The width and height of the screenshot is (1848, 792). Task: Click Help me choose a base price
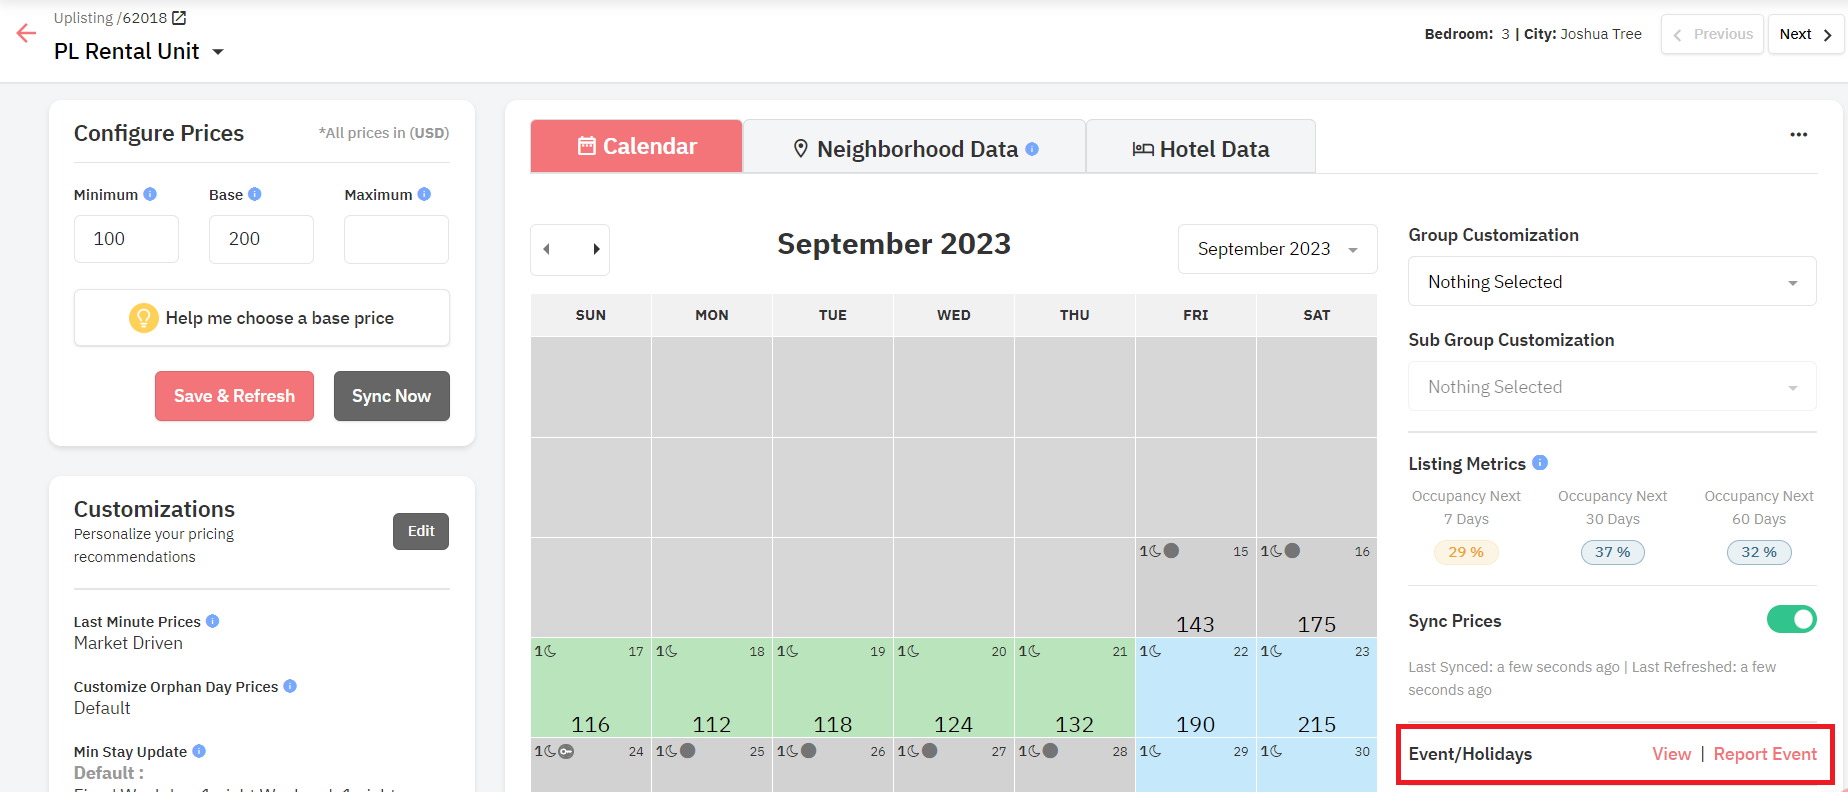[x=262, y=318]
